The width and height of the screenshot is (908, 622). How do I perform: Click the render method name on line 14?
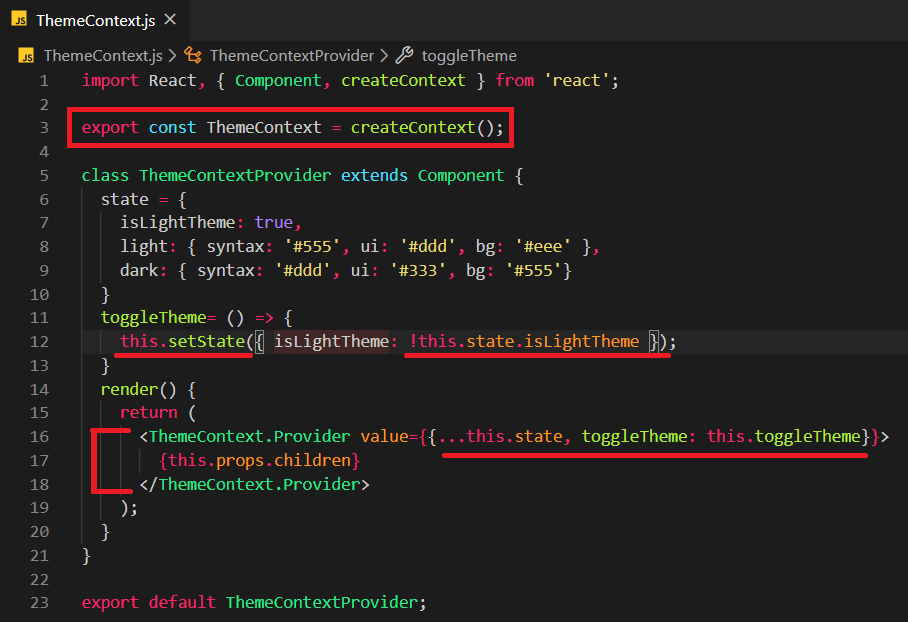point(130,389)
